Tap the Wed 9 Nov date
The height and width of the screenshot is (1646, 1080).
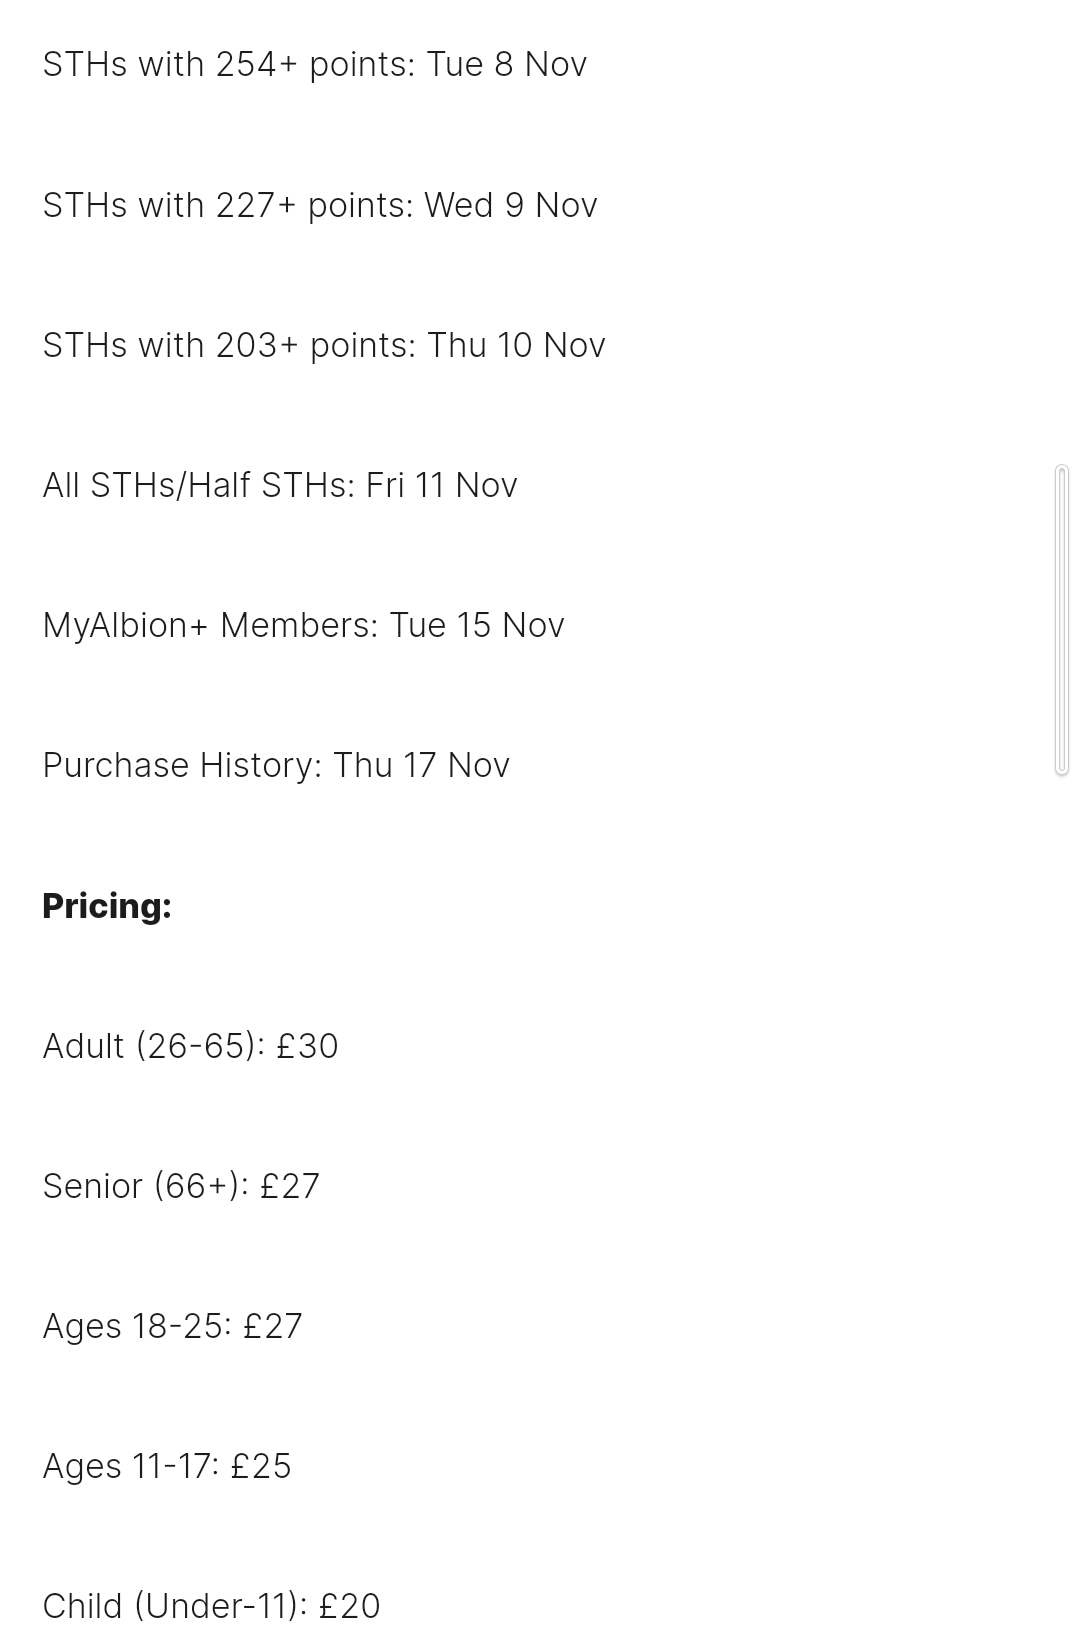coord(511,205)
